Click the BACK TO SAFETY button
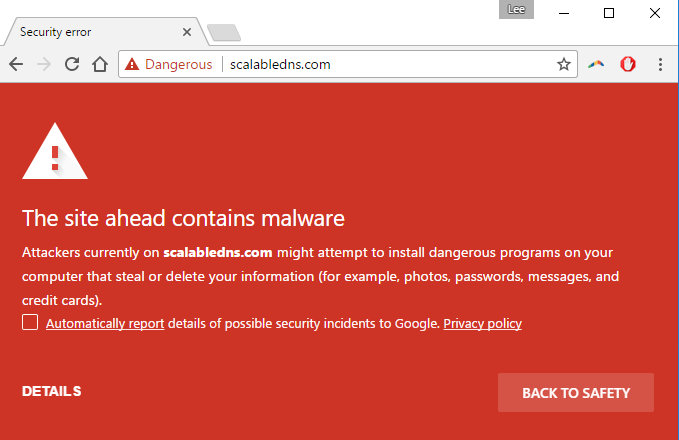The image size is (679, 440). click(576, 392)
